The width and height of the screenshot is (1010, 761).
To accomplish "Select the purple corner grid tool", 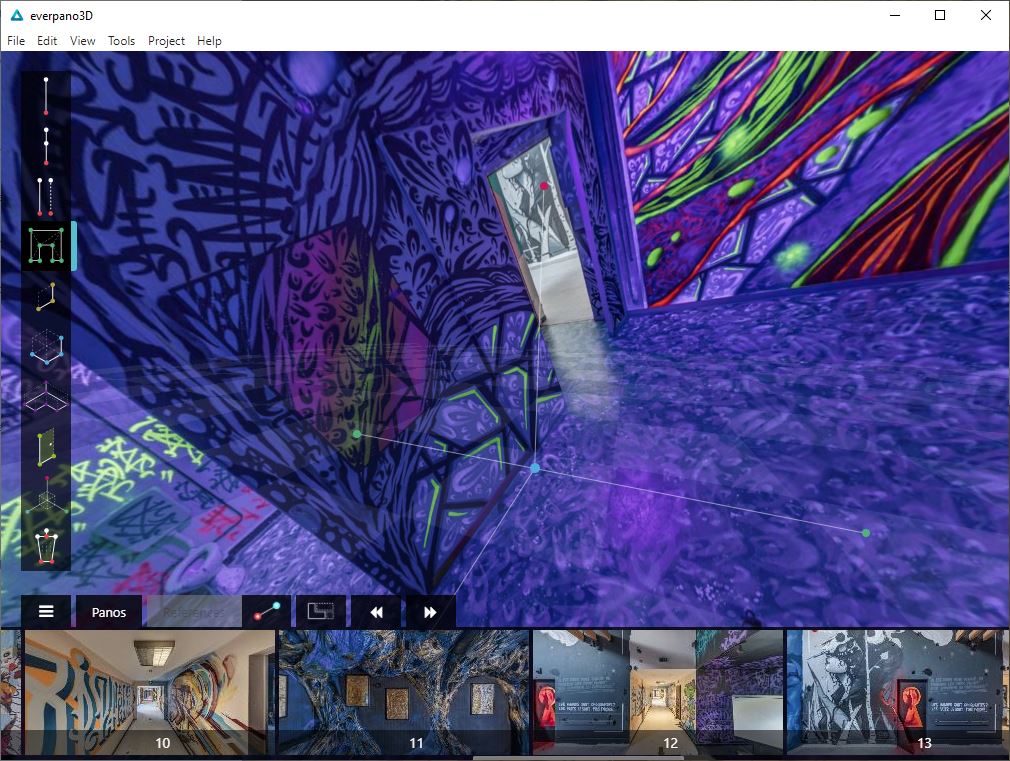I will pyautogui.click(x=46, y=396).
